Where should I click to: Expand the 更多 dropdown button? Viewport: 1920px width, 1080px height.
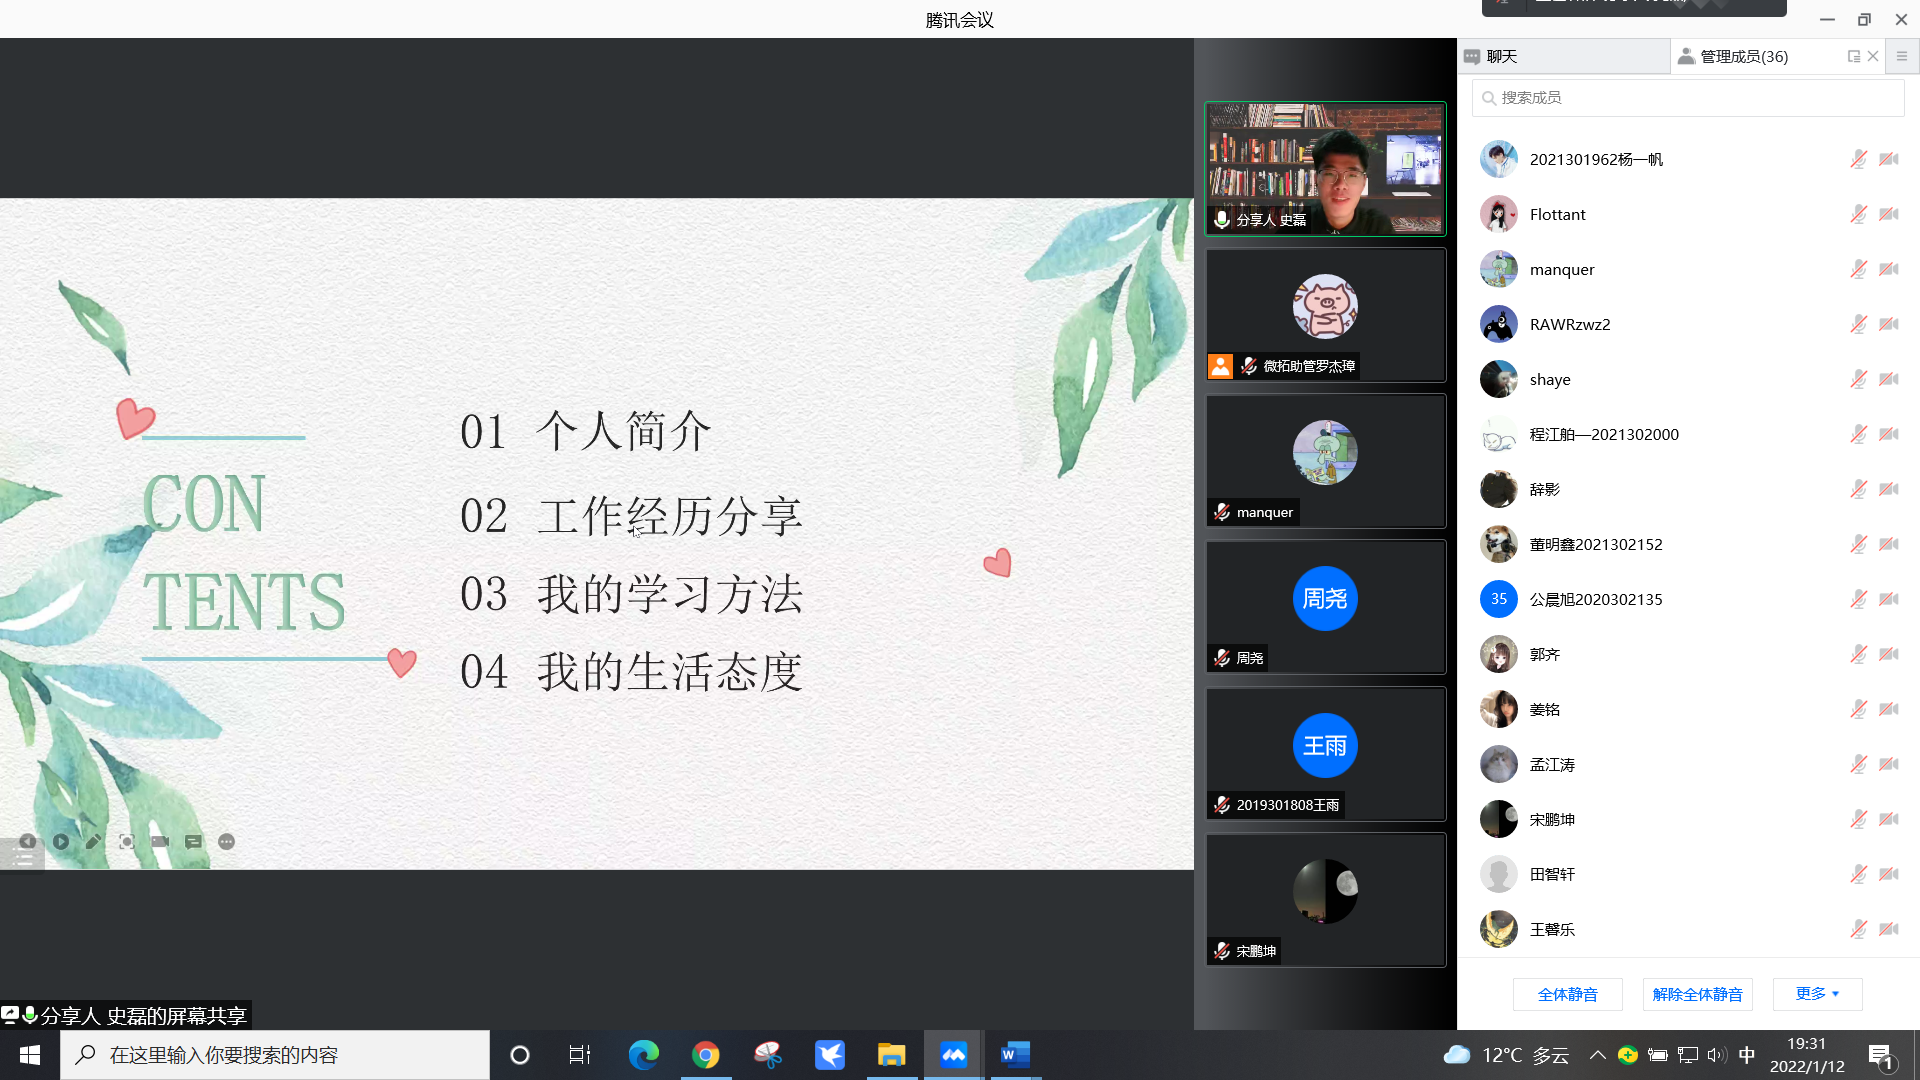1817,994
